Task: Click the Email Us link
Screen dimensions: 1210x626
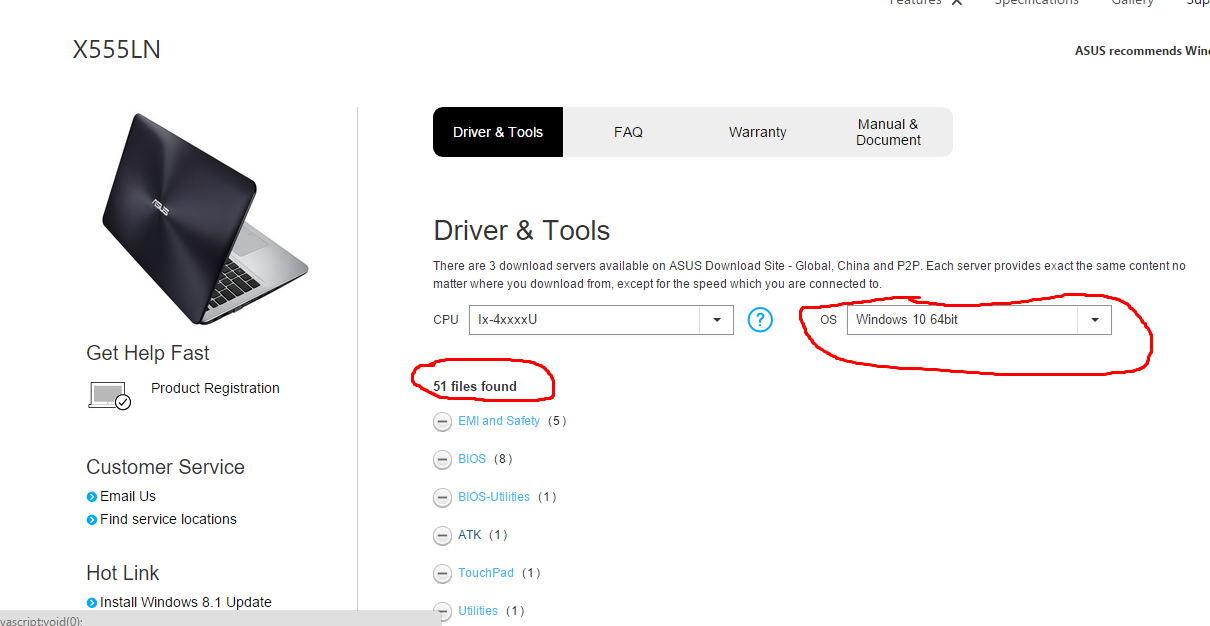Action: click(128, 496)
